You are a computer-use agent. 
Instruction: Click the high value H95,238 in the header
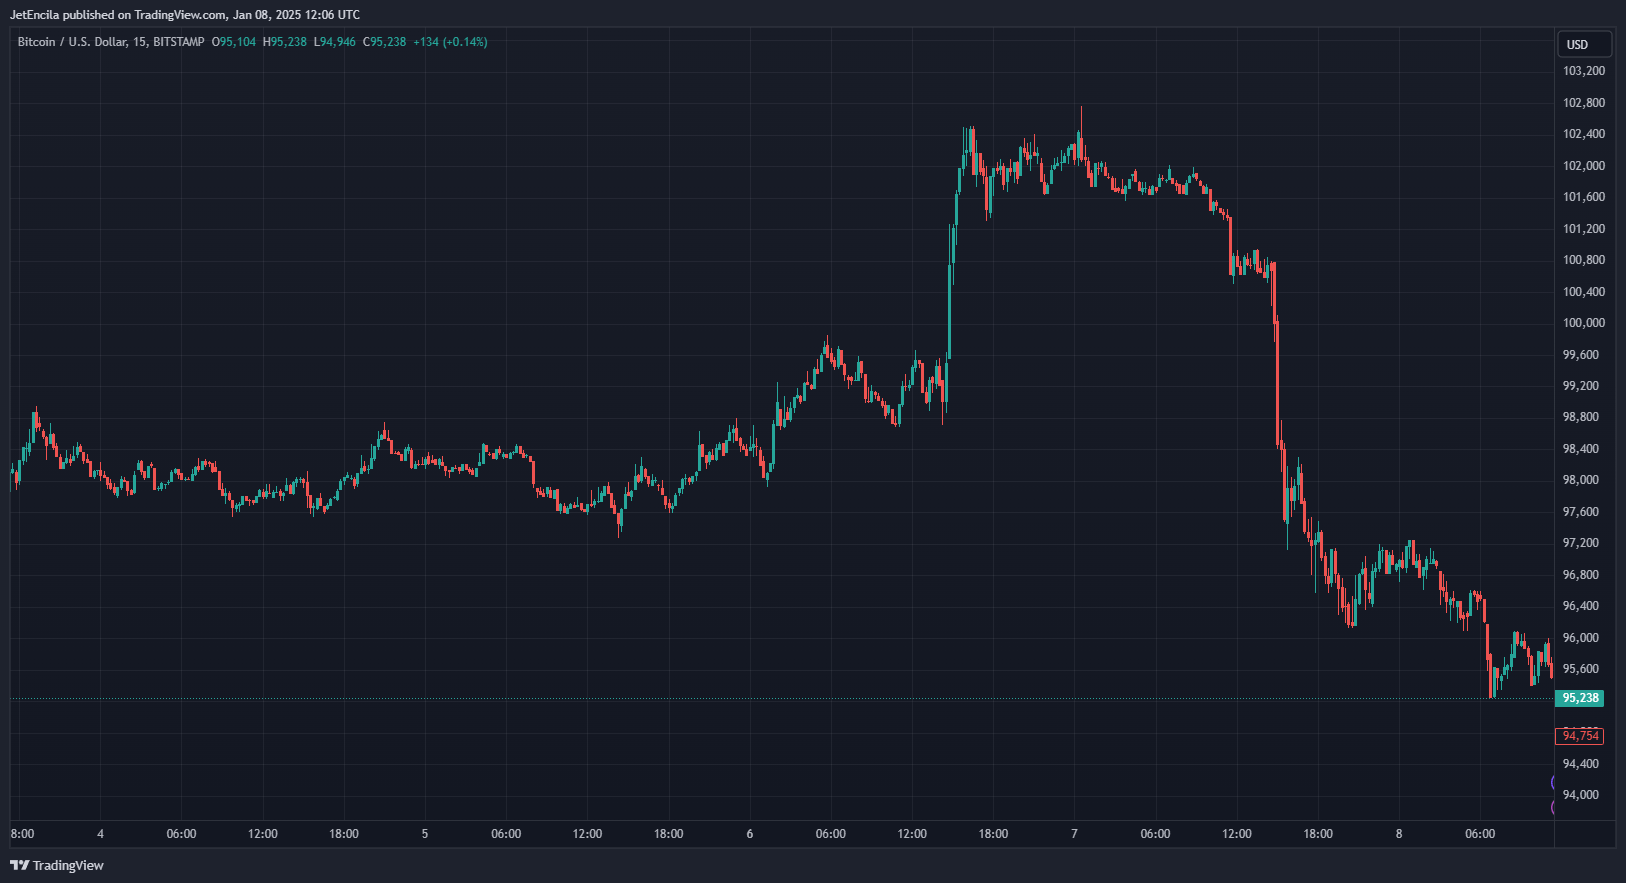click(x=285, y=42)
